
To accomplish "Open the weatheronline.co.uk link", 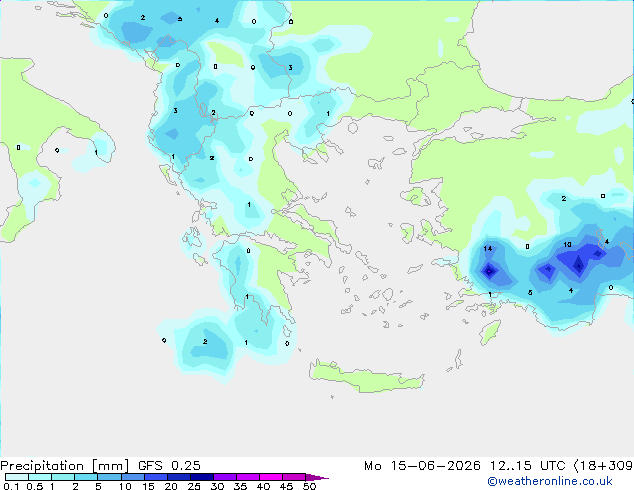I will pos(550,481).
